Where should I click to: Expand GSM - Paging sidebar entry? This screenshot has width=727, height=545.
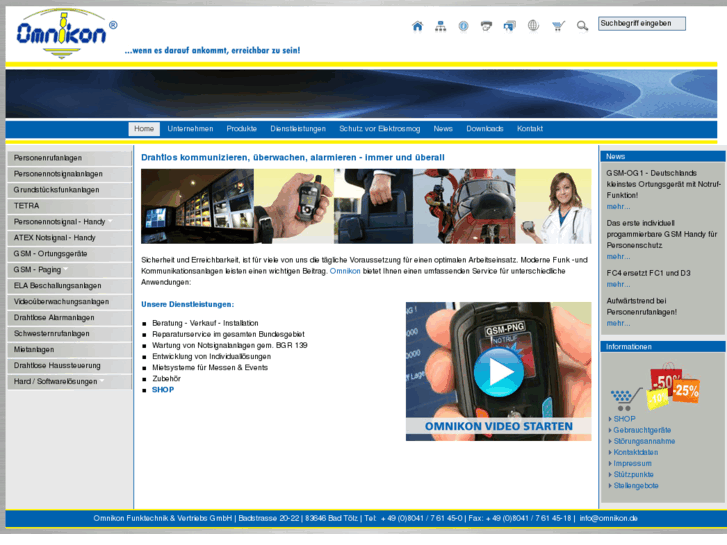[70, 270]
